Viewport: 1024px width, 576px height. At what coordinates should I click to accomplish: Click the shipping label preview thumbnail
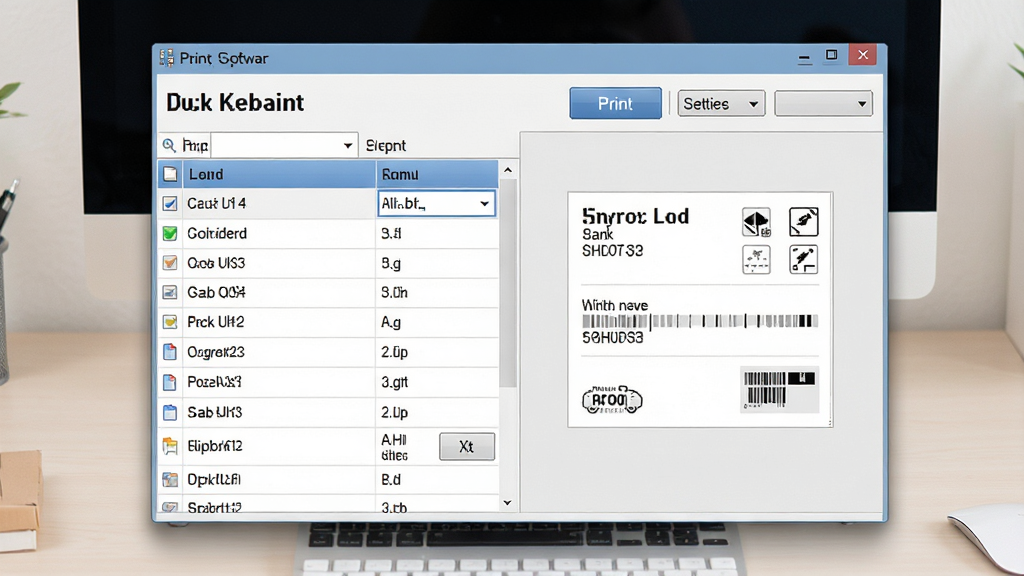[x=700, y=310]
